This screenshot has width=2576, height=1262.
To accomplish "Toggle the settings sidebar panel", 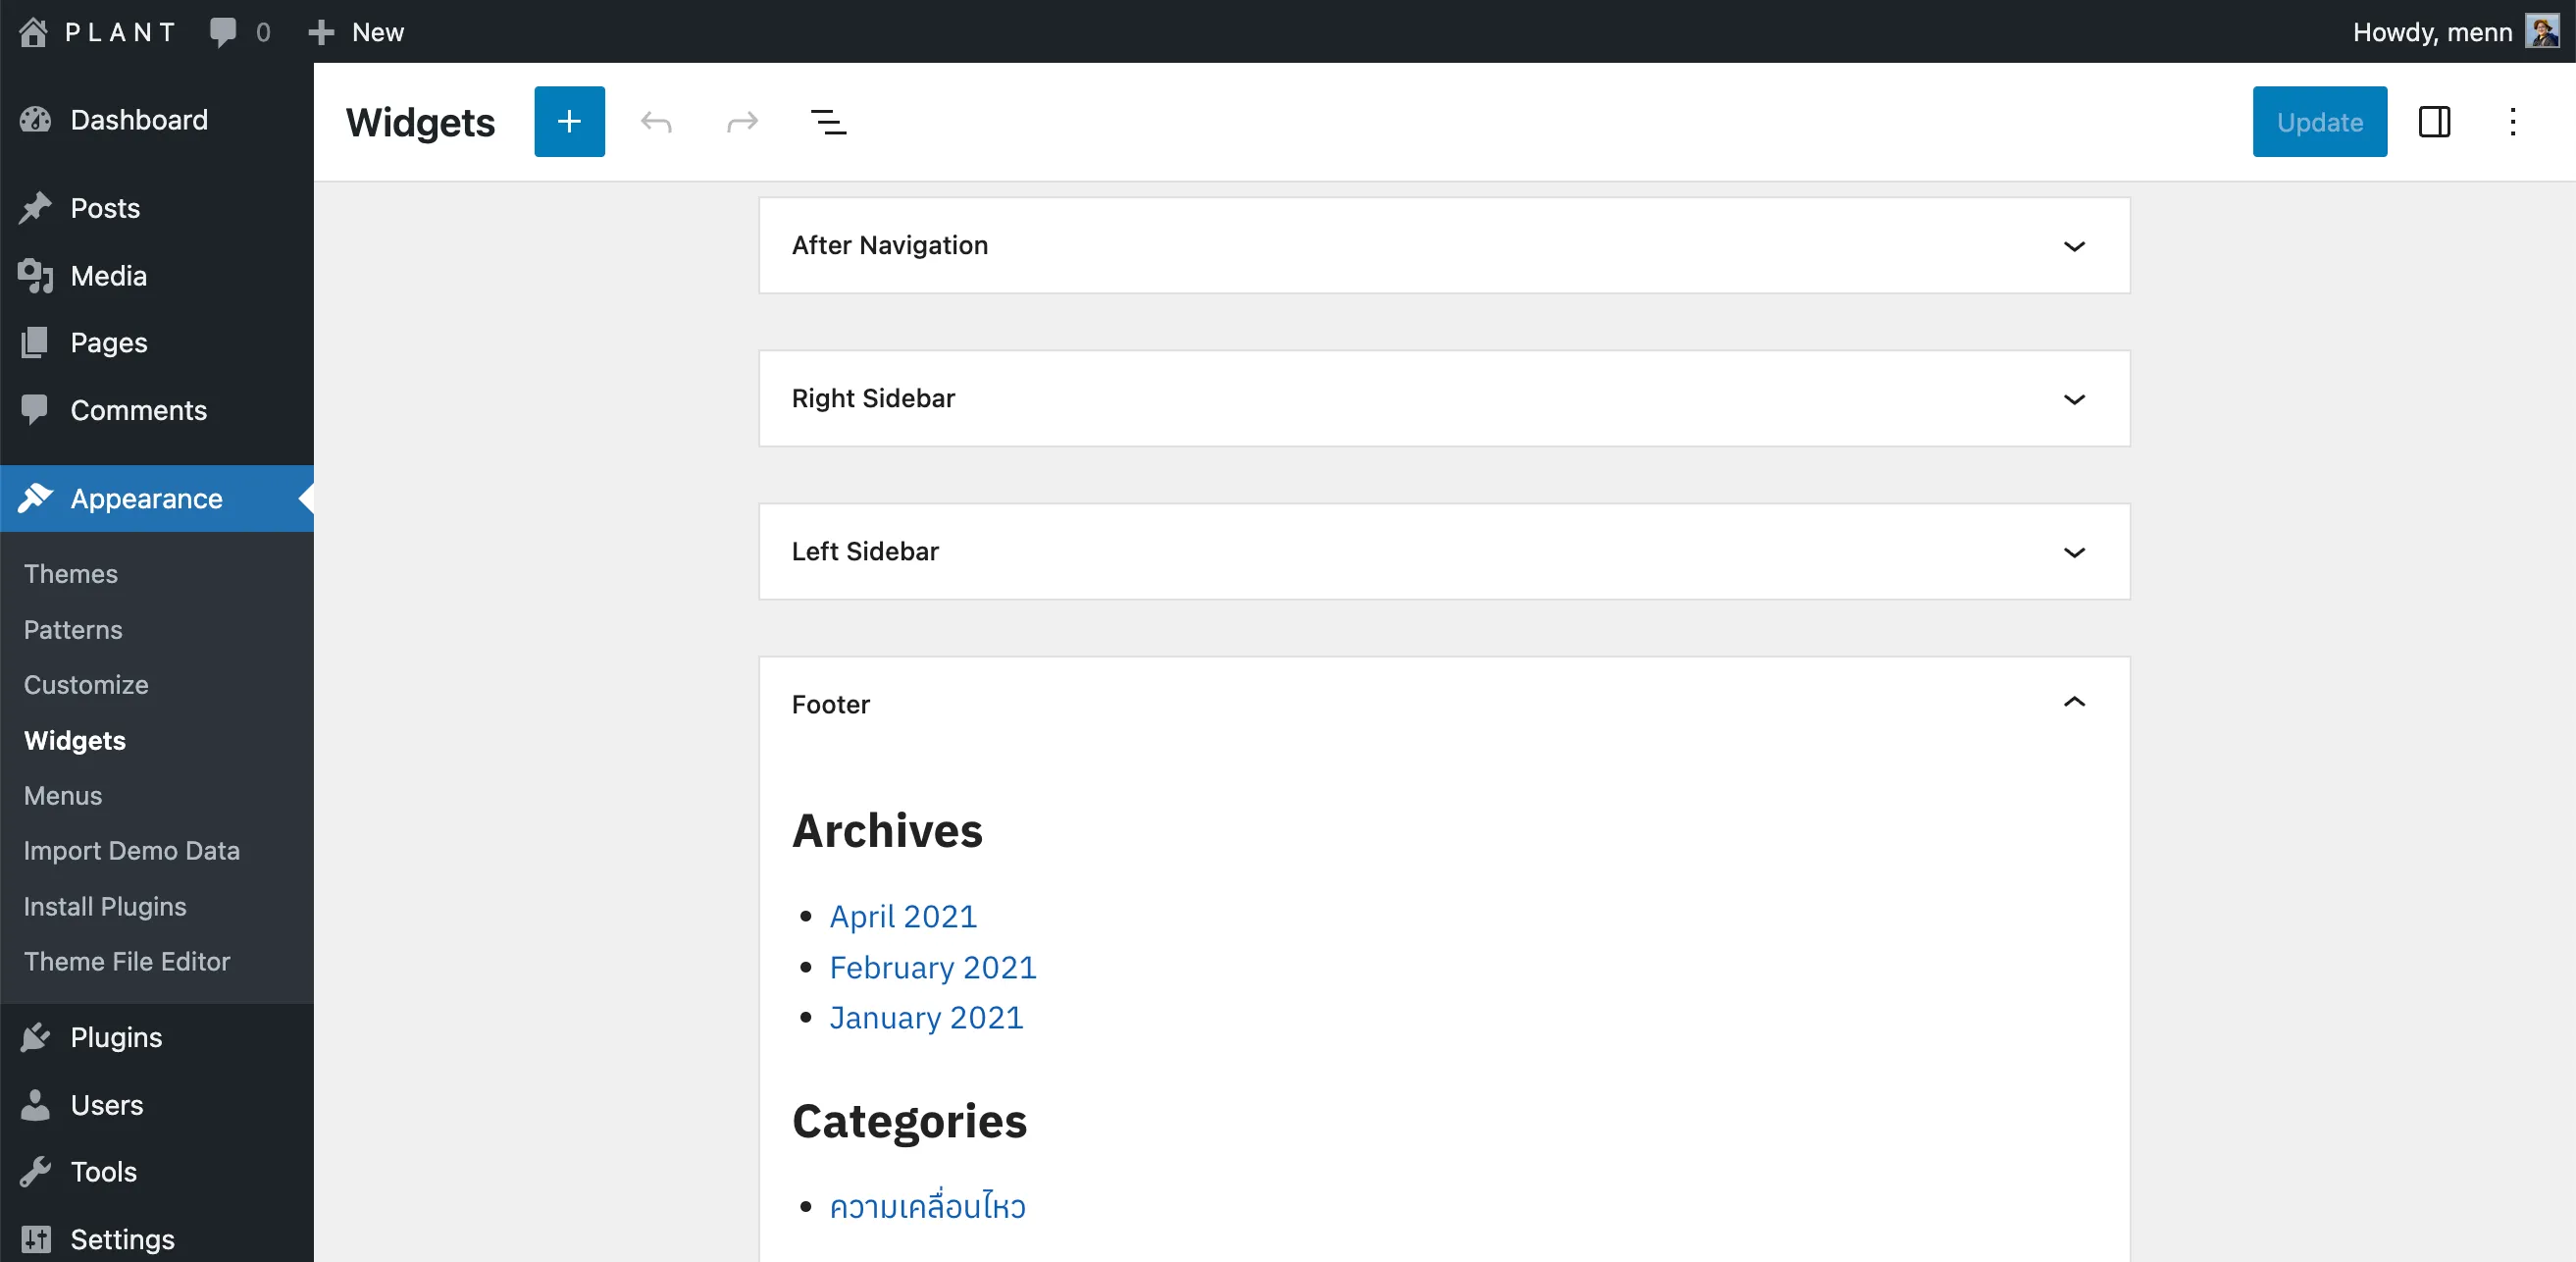I will pos(2434,121).
